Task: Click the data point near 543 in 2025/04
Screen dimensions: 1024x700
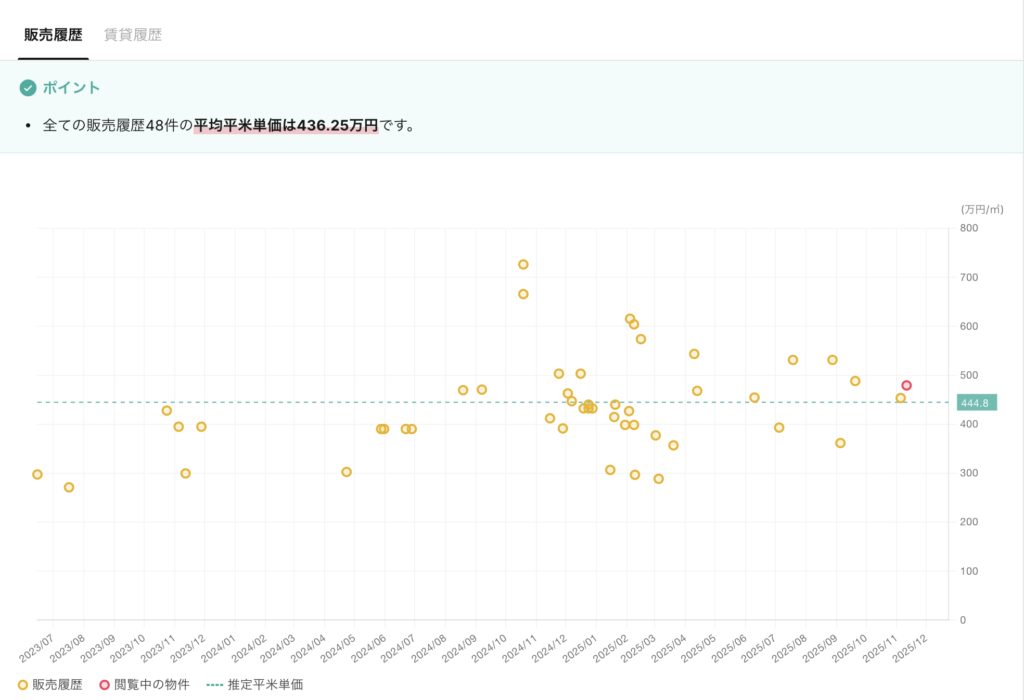Action: pyautogui.click(x=694, y=354)
